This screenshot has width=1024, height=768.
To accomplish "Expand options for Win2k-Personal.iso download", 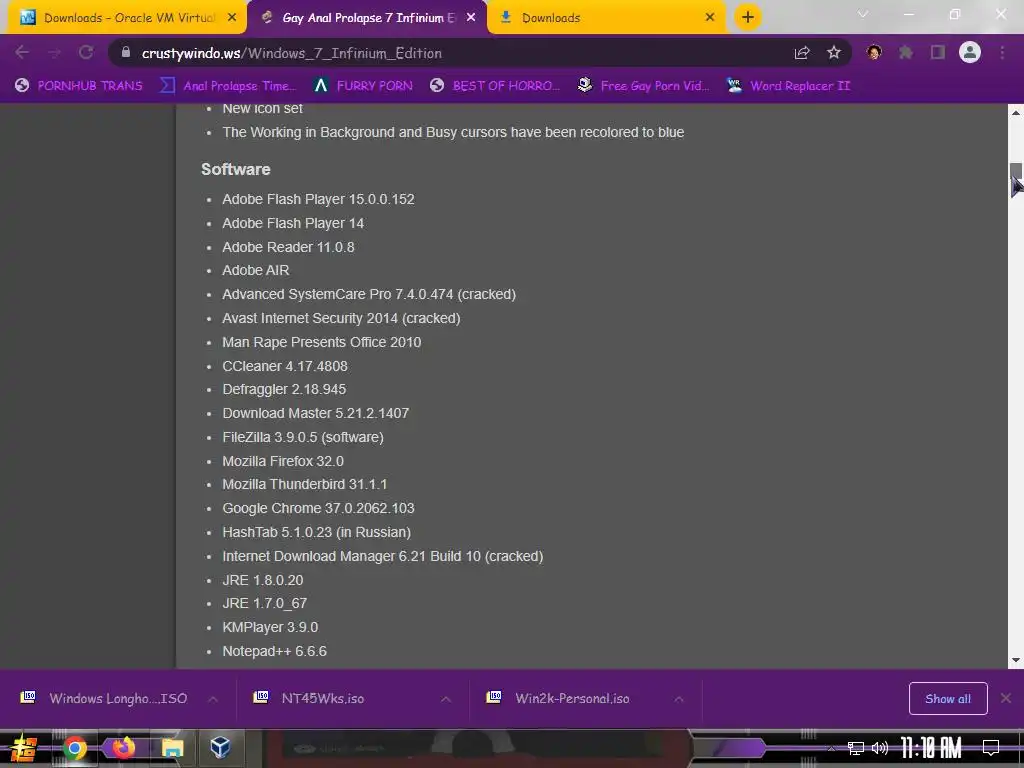I will 679,699.
